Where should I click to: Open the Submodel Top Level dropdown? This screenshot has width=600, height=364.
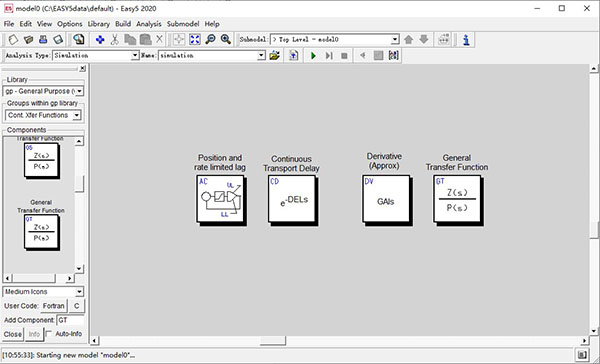tap(395, 39)
